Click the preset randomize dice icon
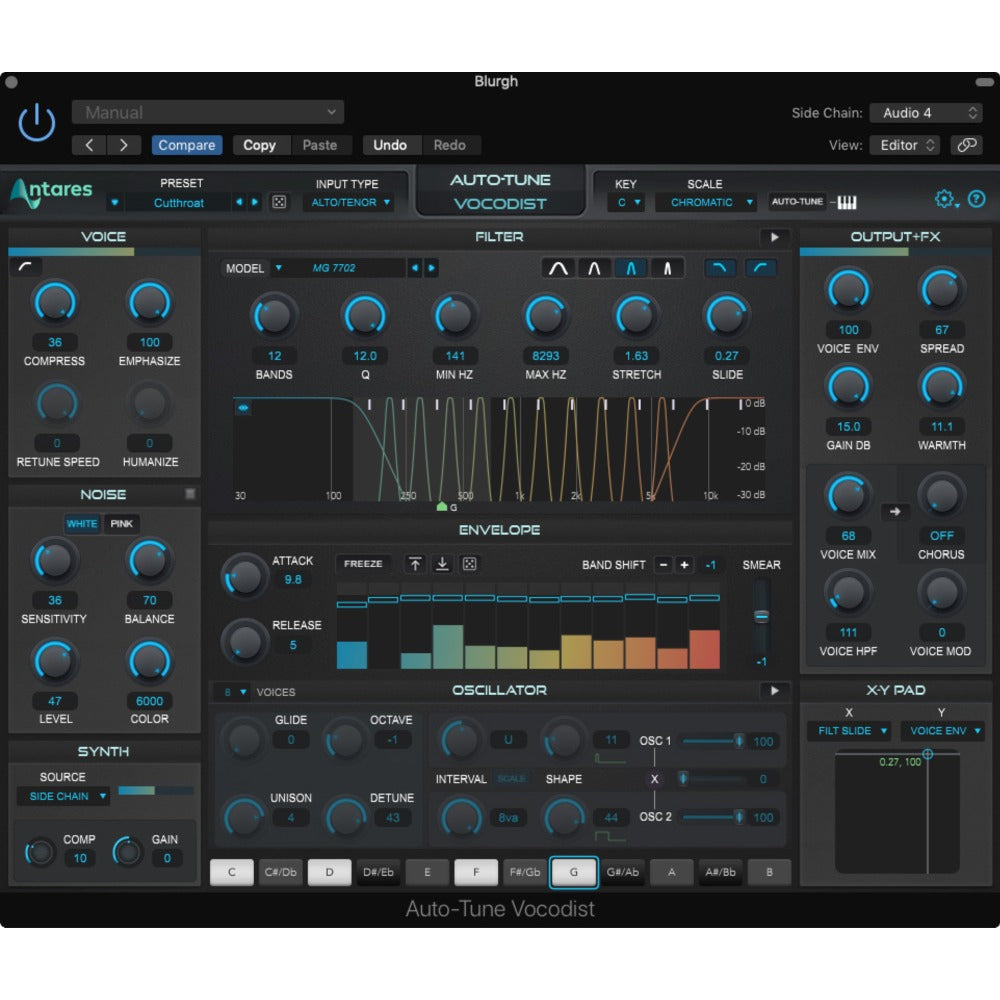The width and height of the screenshot is (1000, 1000). [x=279, y=202]
